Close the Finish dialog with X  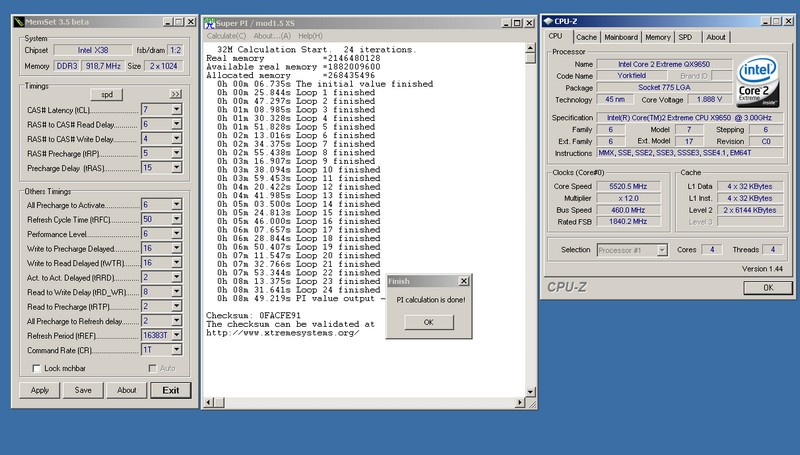pos(464,281)
